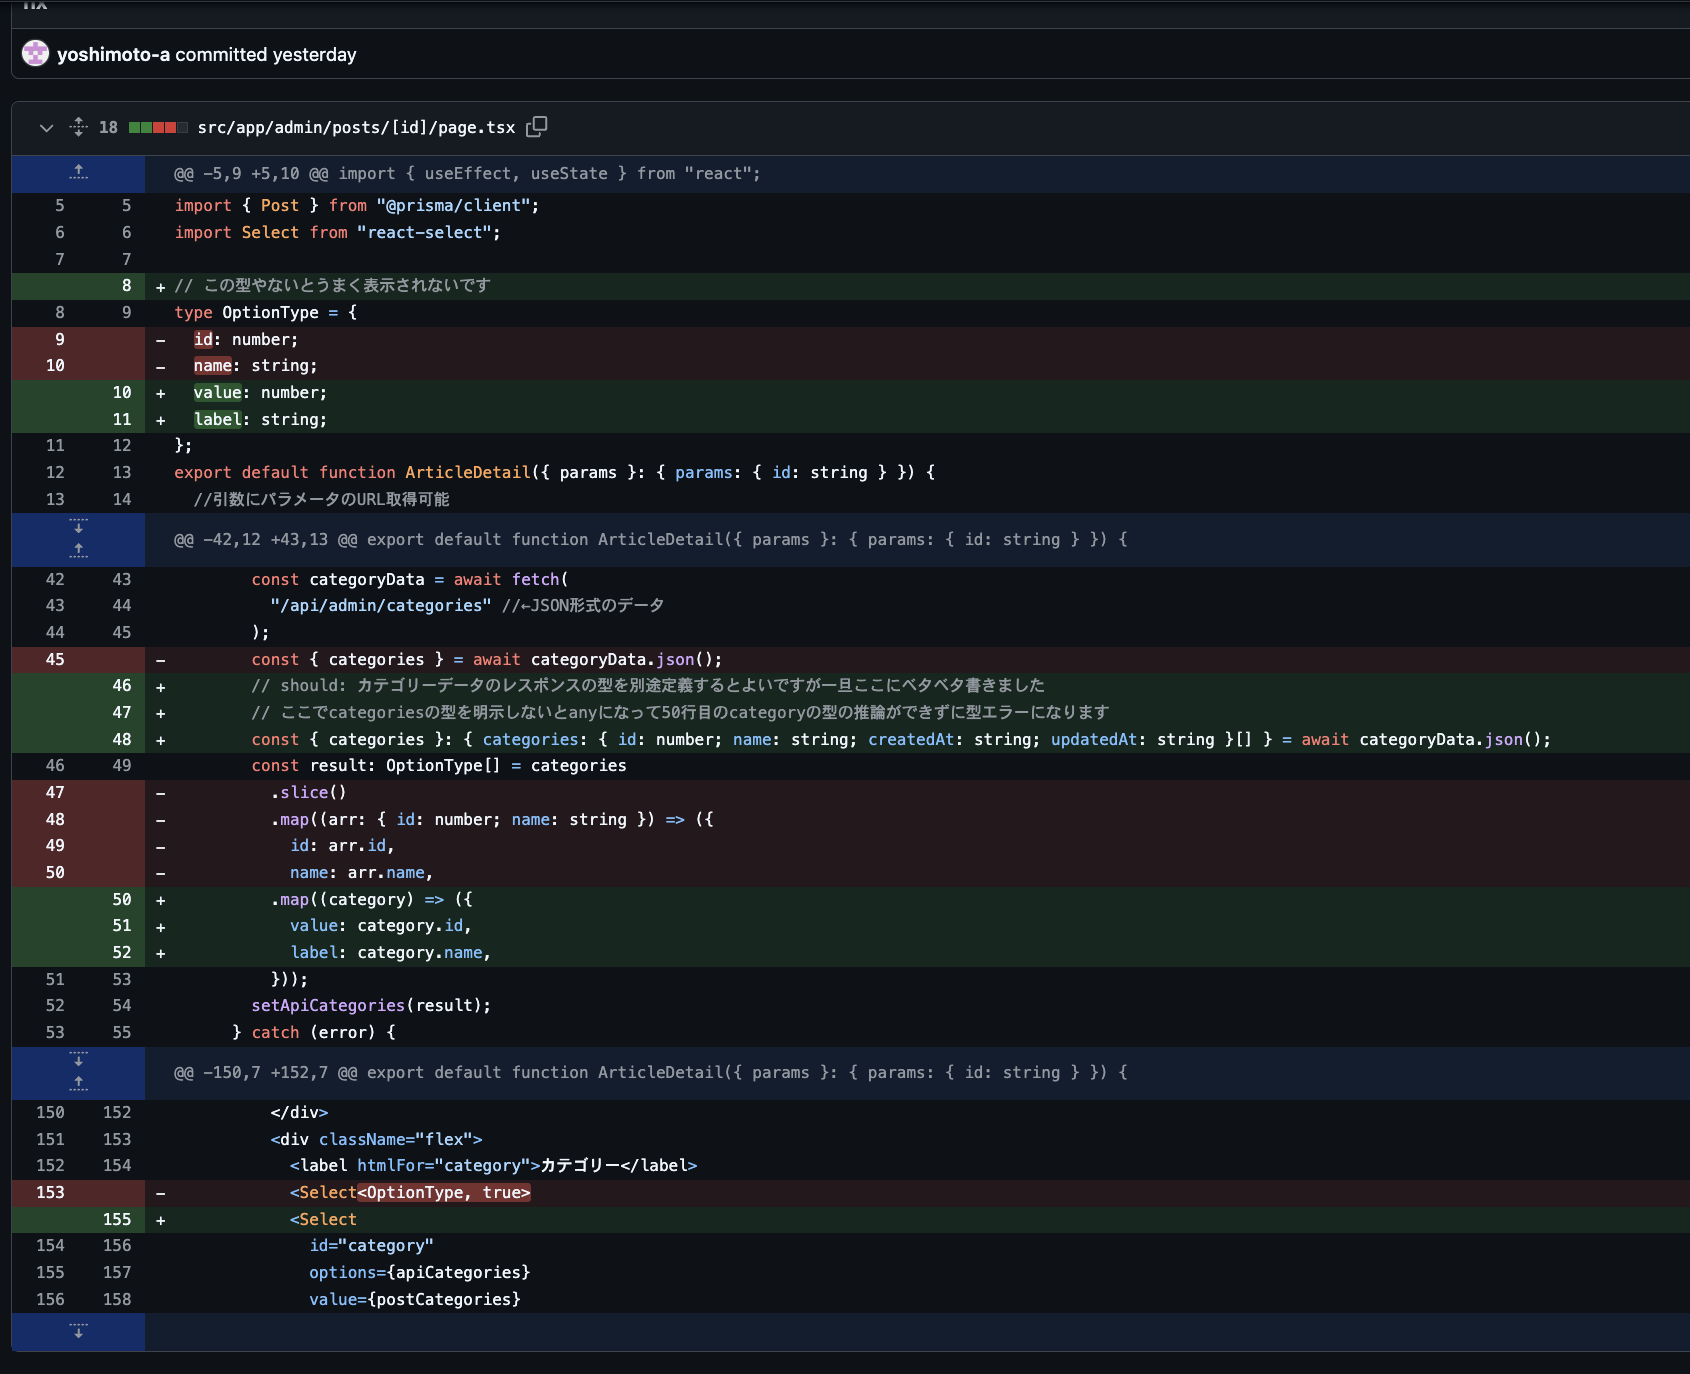The image size is (1690, 1374).
Task: Expand down below line 14 of diff
Action: [x=78, y=526]
